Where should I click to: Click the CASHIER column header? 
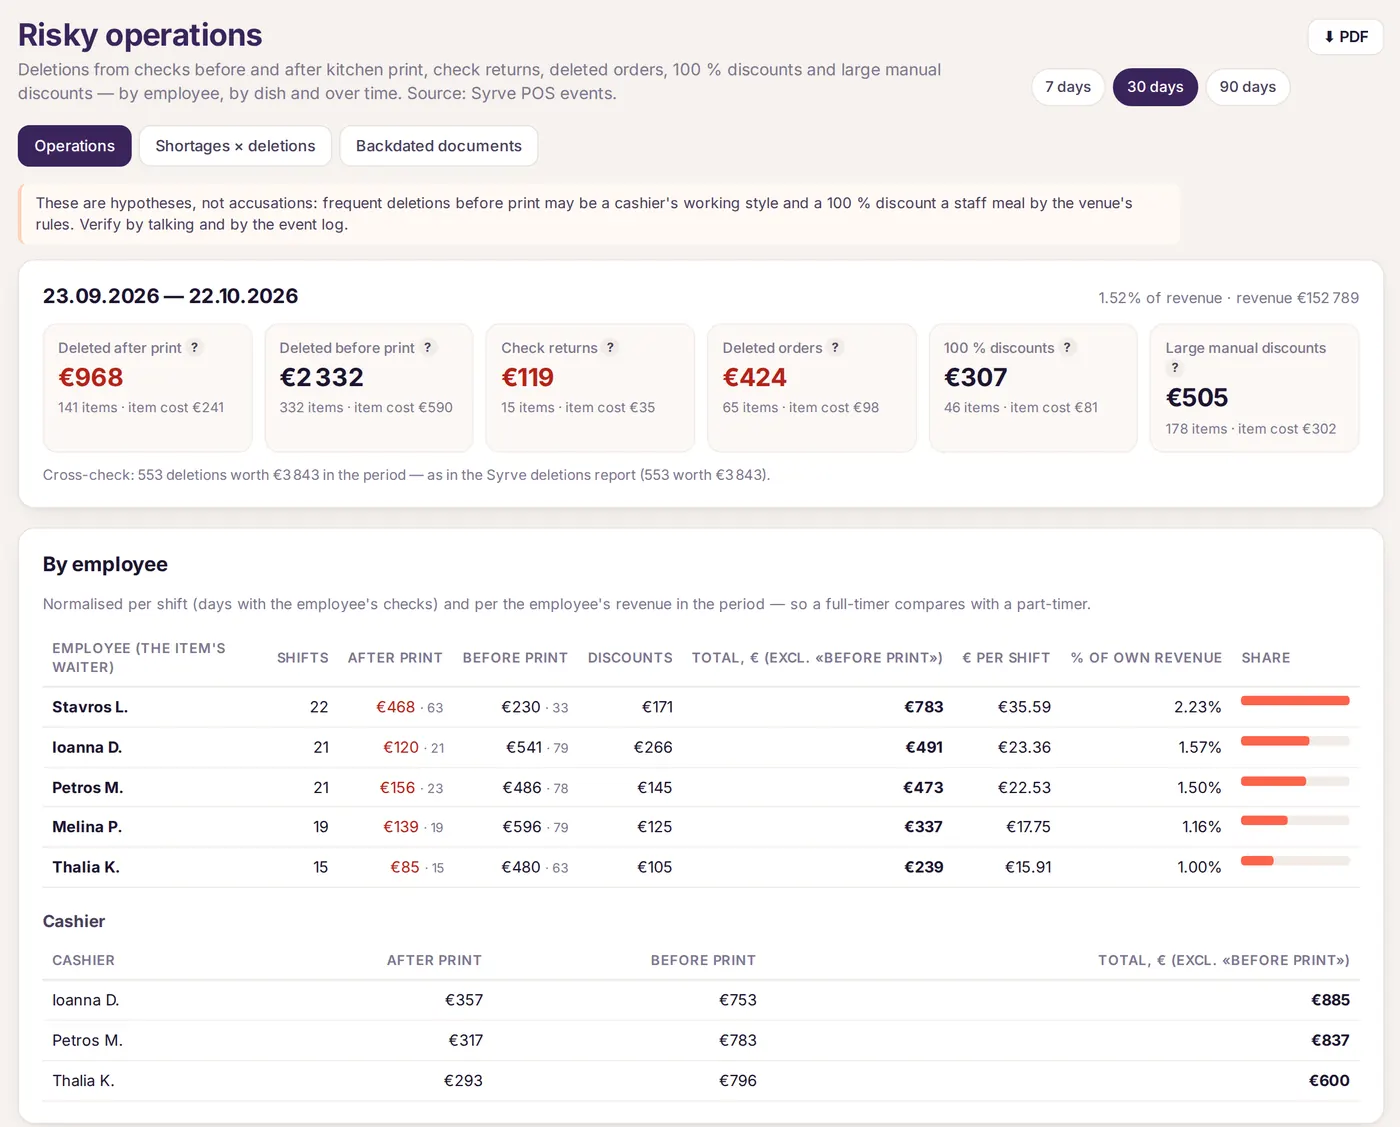pyautogui.click(x=84, y=960)
